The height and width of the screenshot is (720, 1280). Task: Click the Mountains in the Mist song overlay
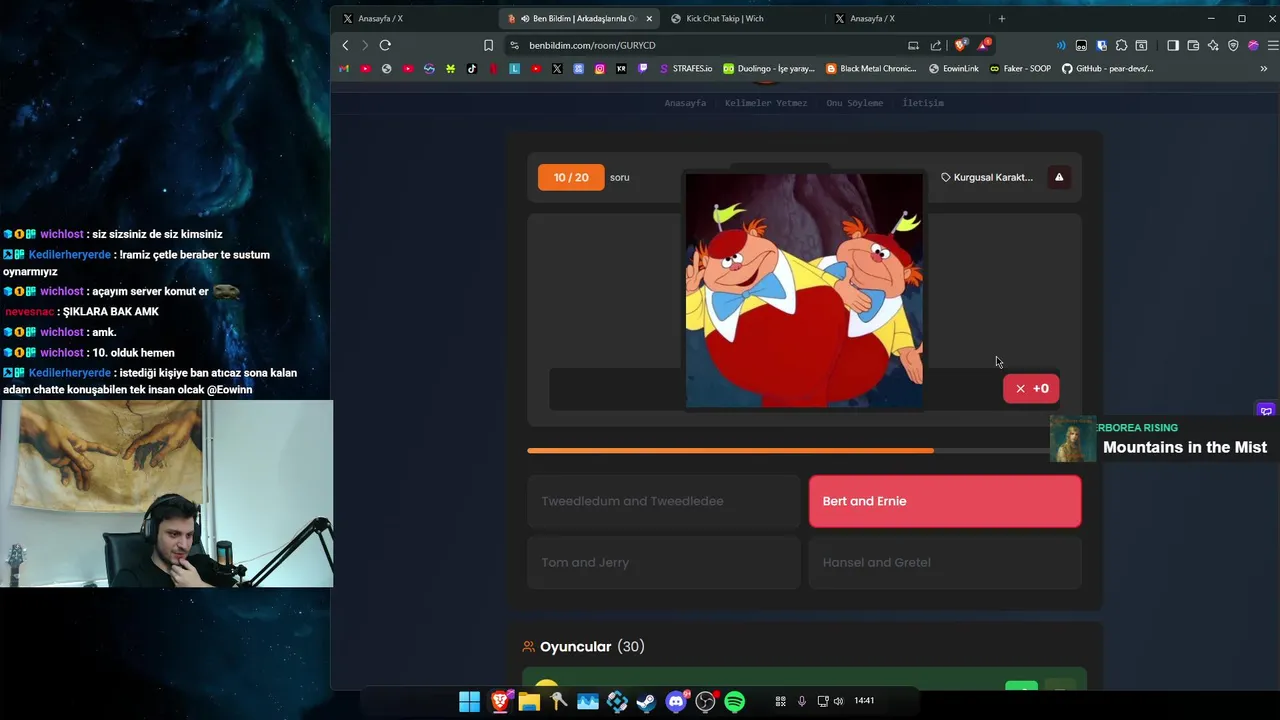point(1164,439)
